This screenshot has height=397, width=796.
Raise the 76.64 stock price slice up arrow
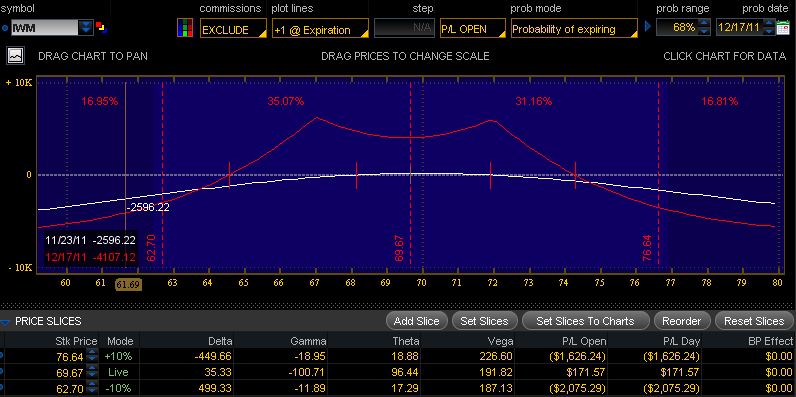[x=92, y=353]
